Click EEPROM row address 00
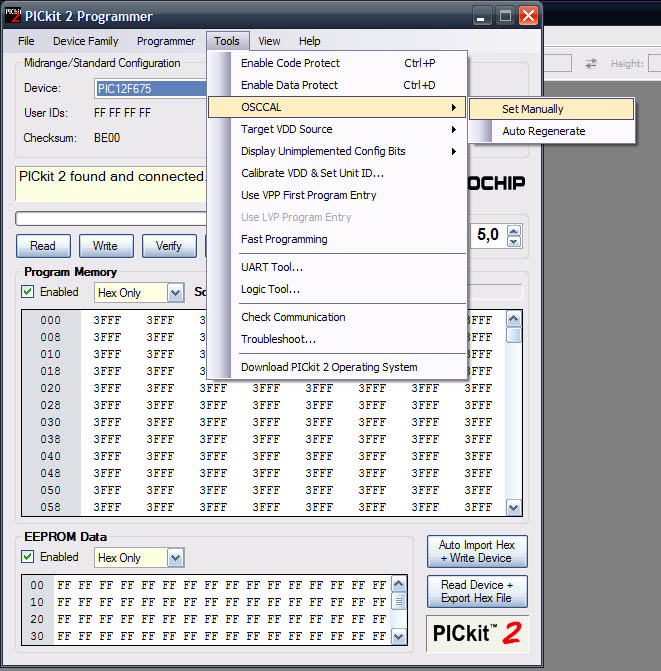This screenshot has width=661, height=671. (37, 585)
